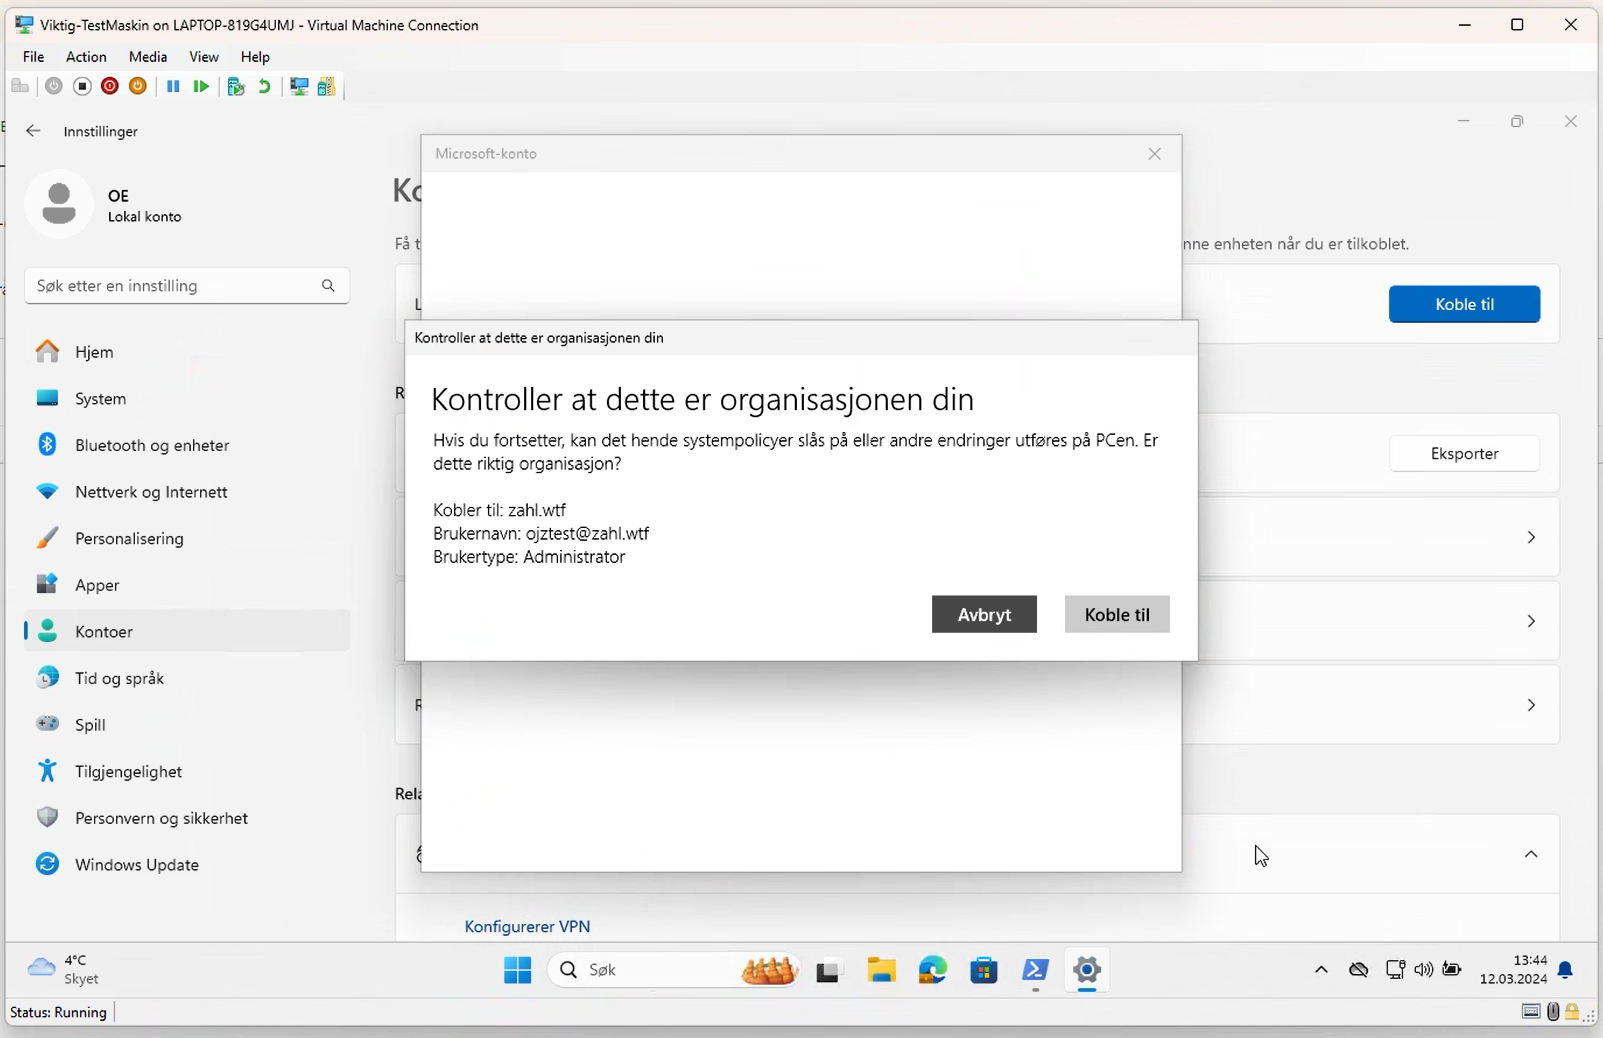Open Tid og språk settings
Image resolution: width=1603 pixels, height=1038 pixels.
(187, 678)
